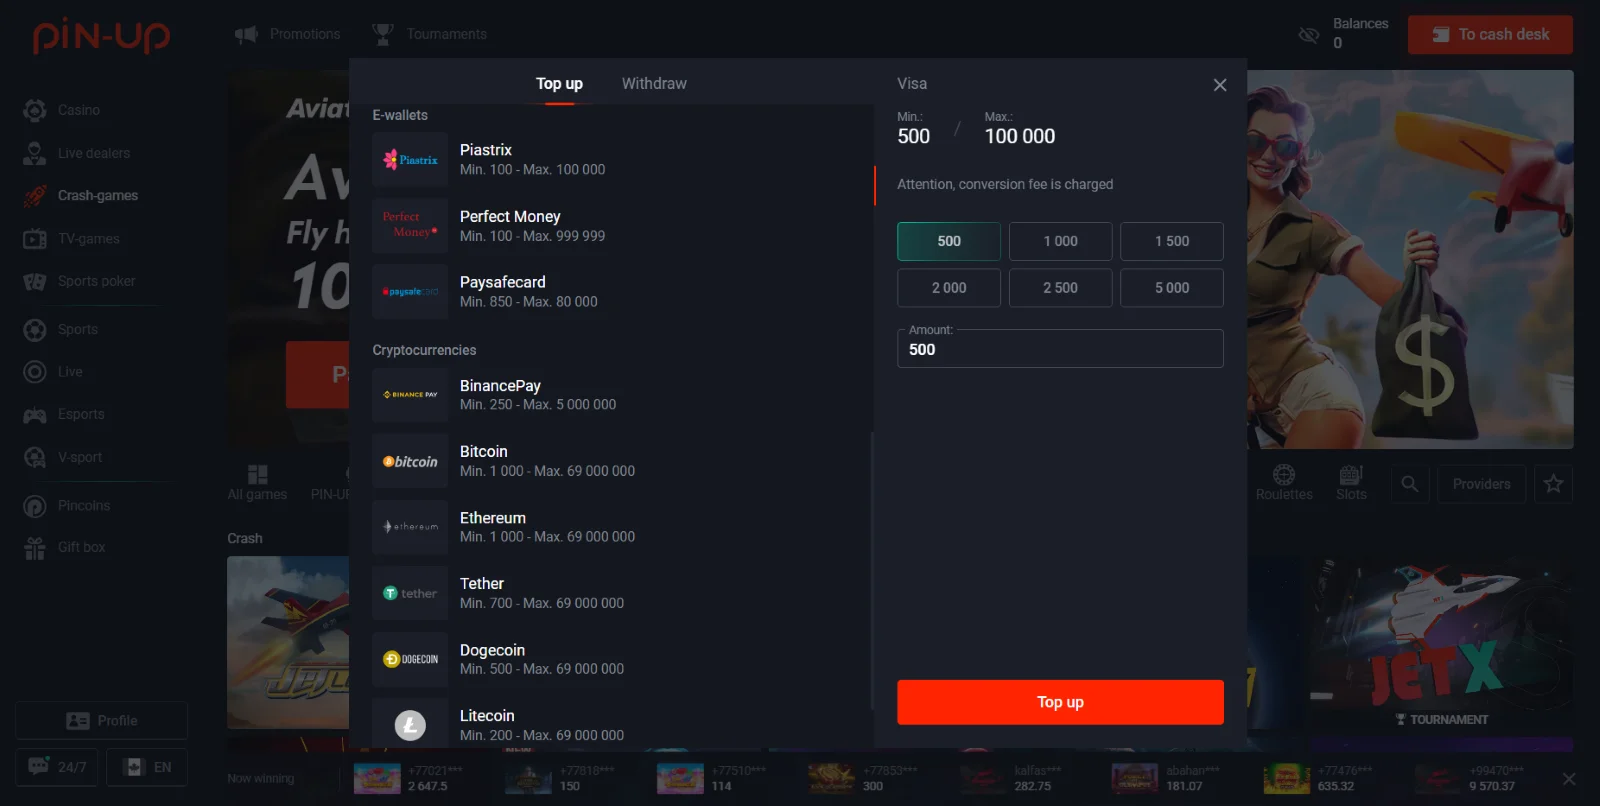The width and height of the screenshot is (1600, 806).
Task: Select the 2 500 preset amount
Action: (x=1060, y=288)
